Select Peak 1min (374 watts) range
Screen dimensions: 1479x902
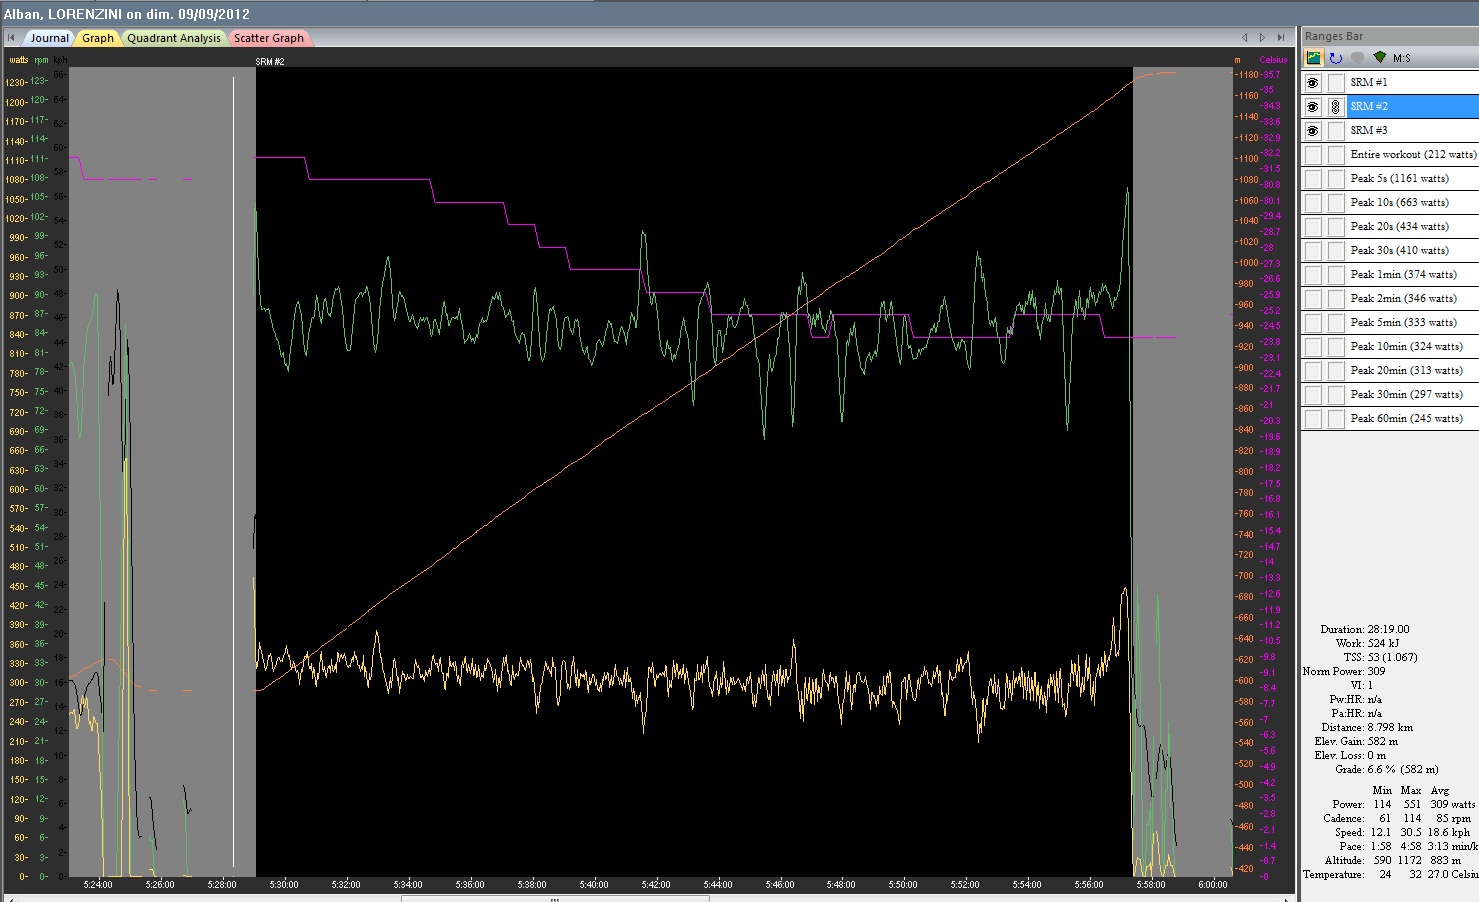(1412, 274)
